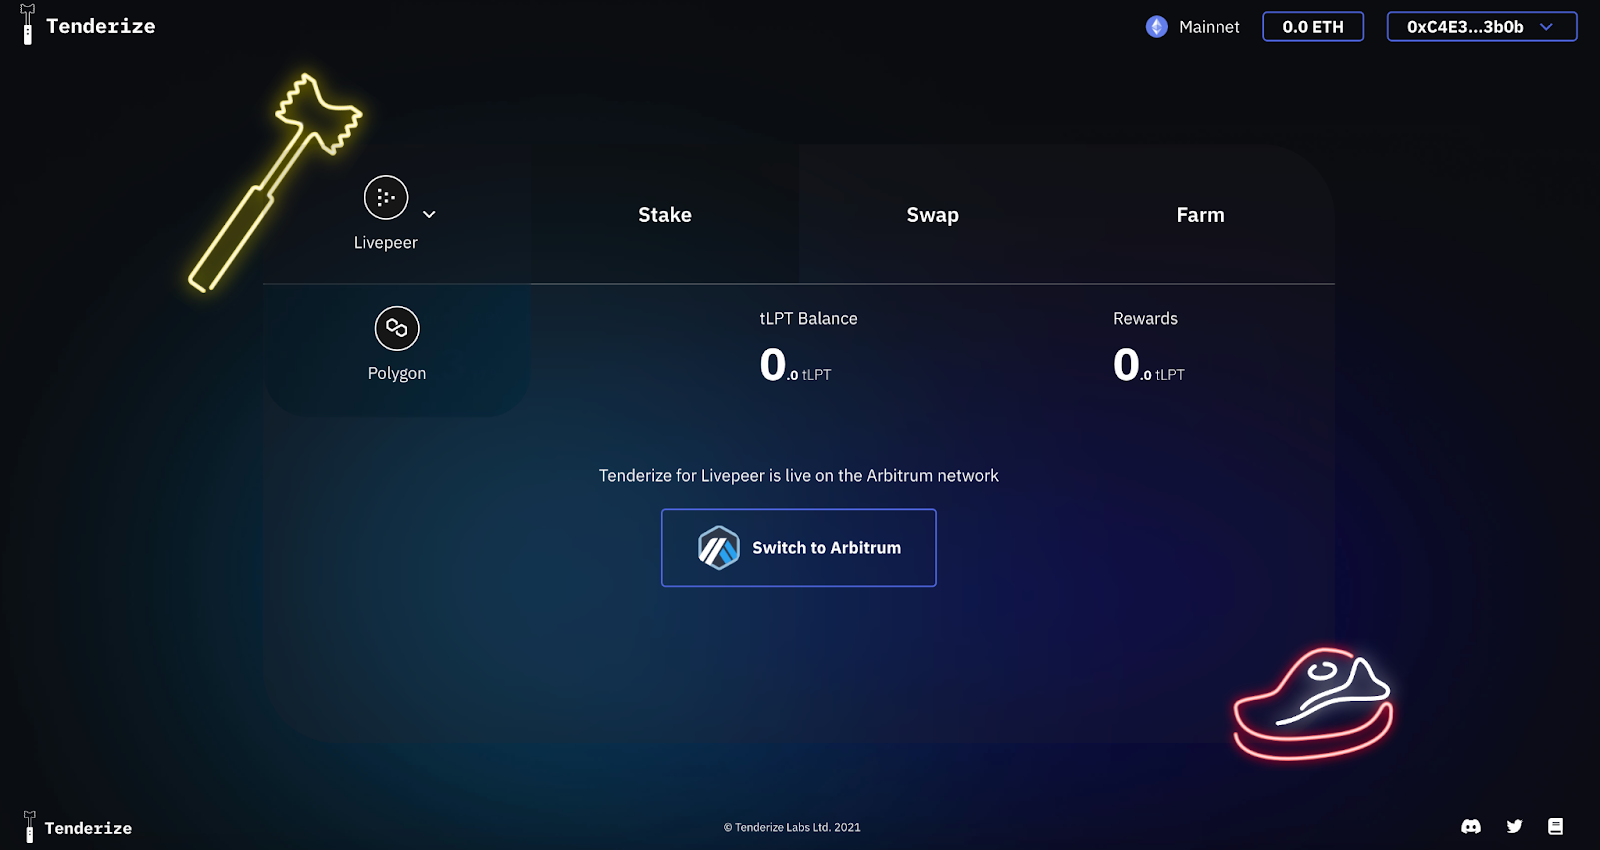1600x850 pixels.
Task: Click the Mainnet network label
Action: coord(1209,27)
